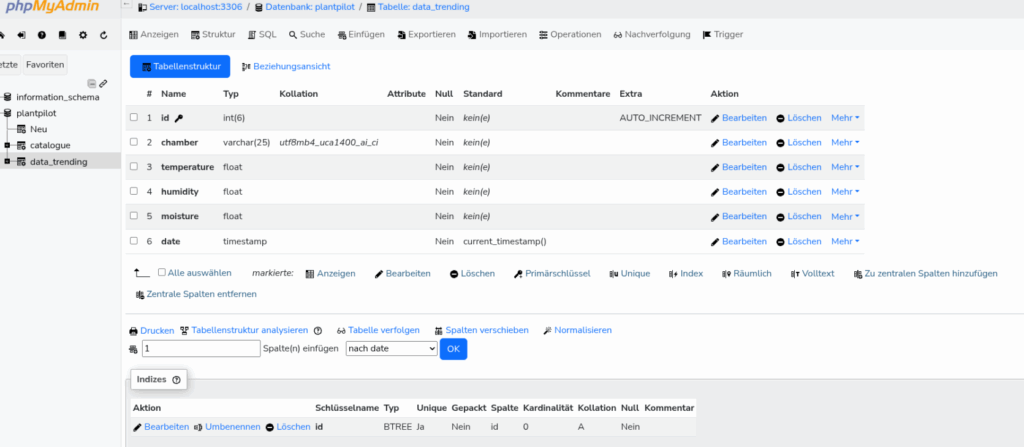Open the Exportieren tab
This screenshot has width=1024, height=447.
[x=426, y=34]
